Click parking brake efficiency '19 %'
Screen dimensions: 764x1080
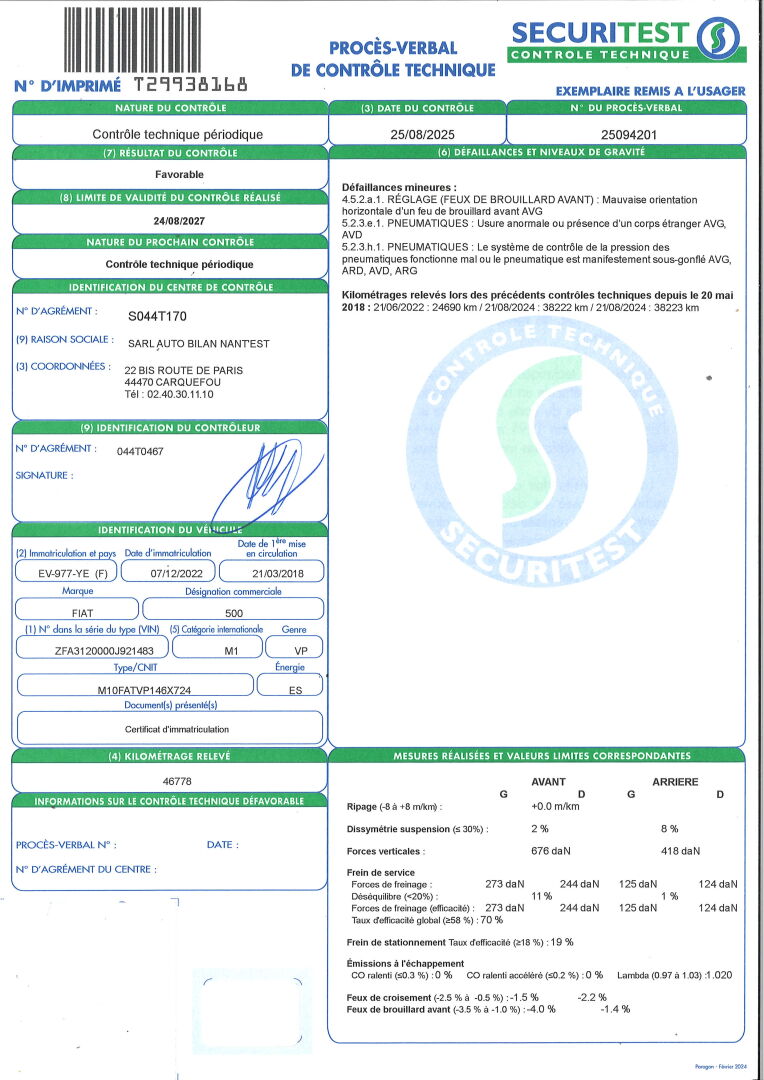pyautogui.click(x=562, y=942)
